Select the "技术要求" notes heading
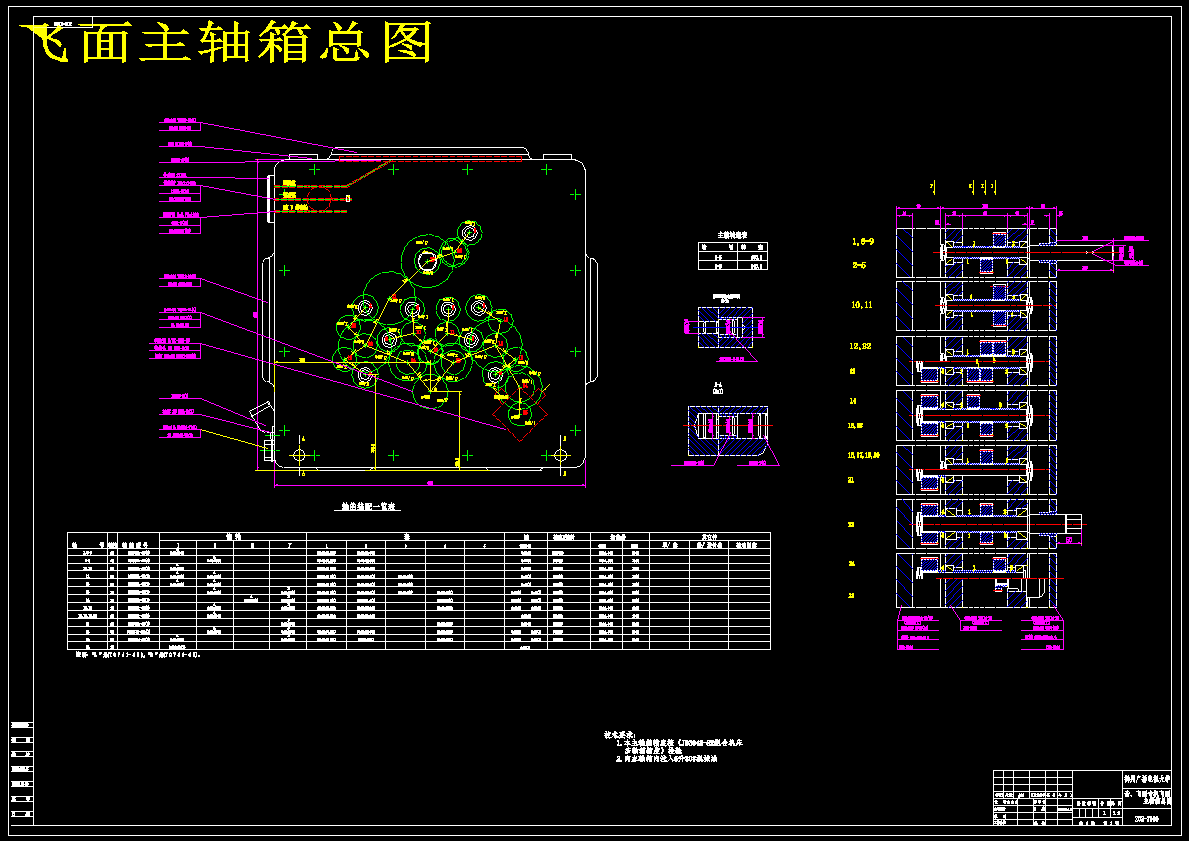The width and height of the screenshot is (1189, 841). (x=620, y=735)
